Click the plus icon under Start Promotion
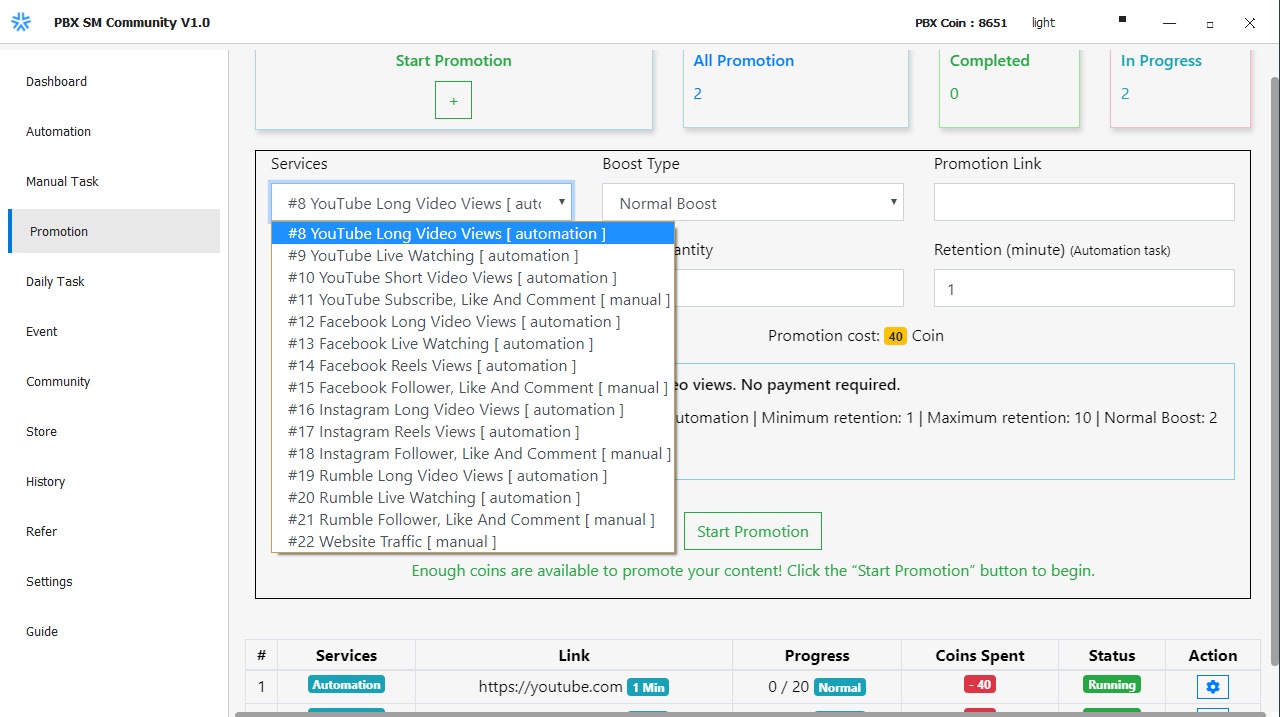This screenshot has width=1280, height=717. [x=453, y=101]
